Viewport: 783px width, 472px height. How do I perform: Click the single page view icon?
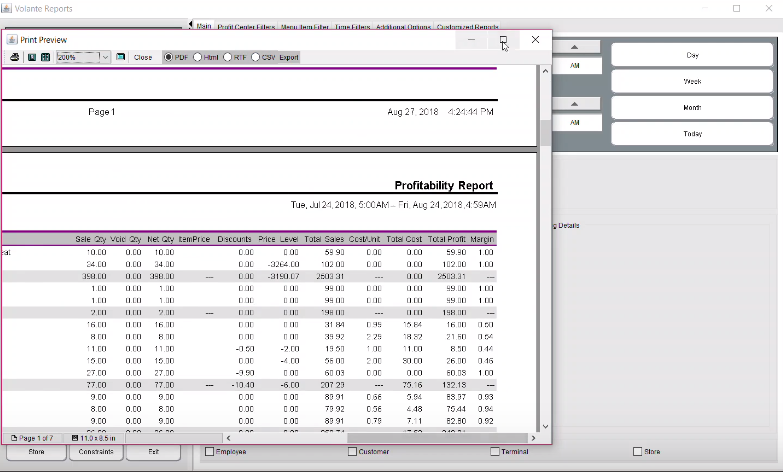pos(32,57)
